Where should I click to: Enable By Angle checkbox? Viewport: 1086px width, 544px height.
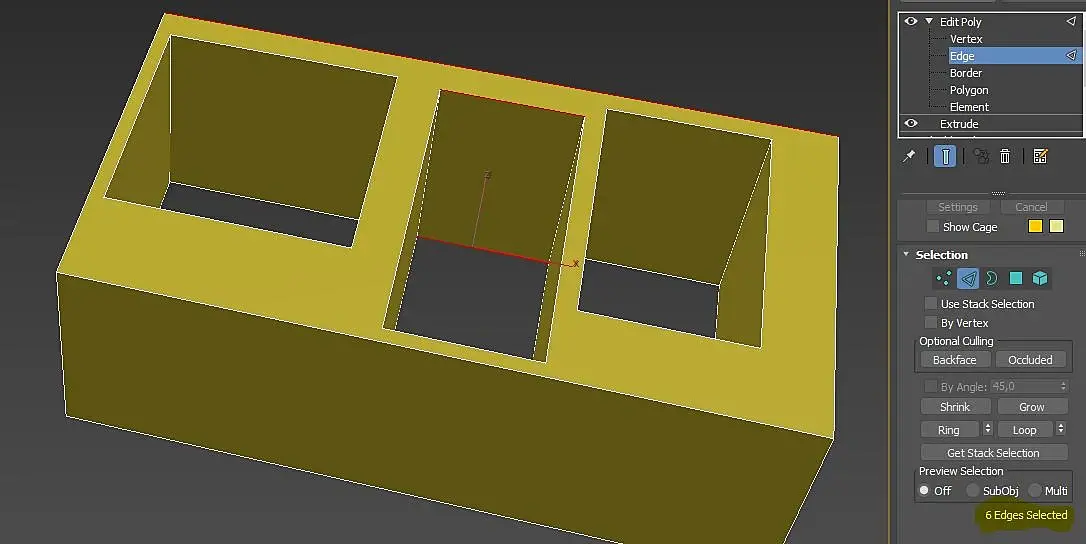[x=931, y=386]
